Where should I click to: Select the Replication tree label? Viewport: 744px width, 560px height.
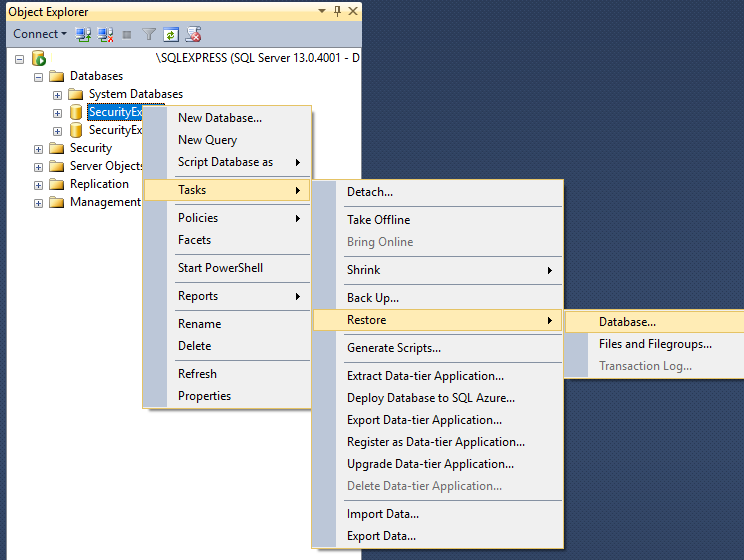(x=99, y=184)
